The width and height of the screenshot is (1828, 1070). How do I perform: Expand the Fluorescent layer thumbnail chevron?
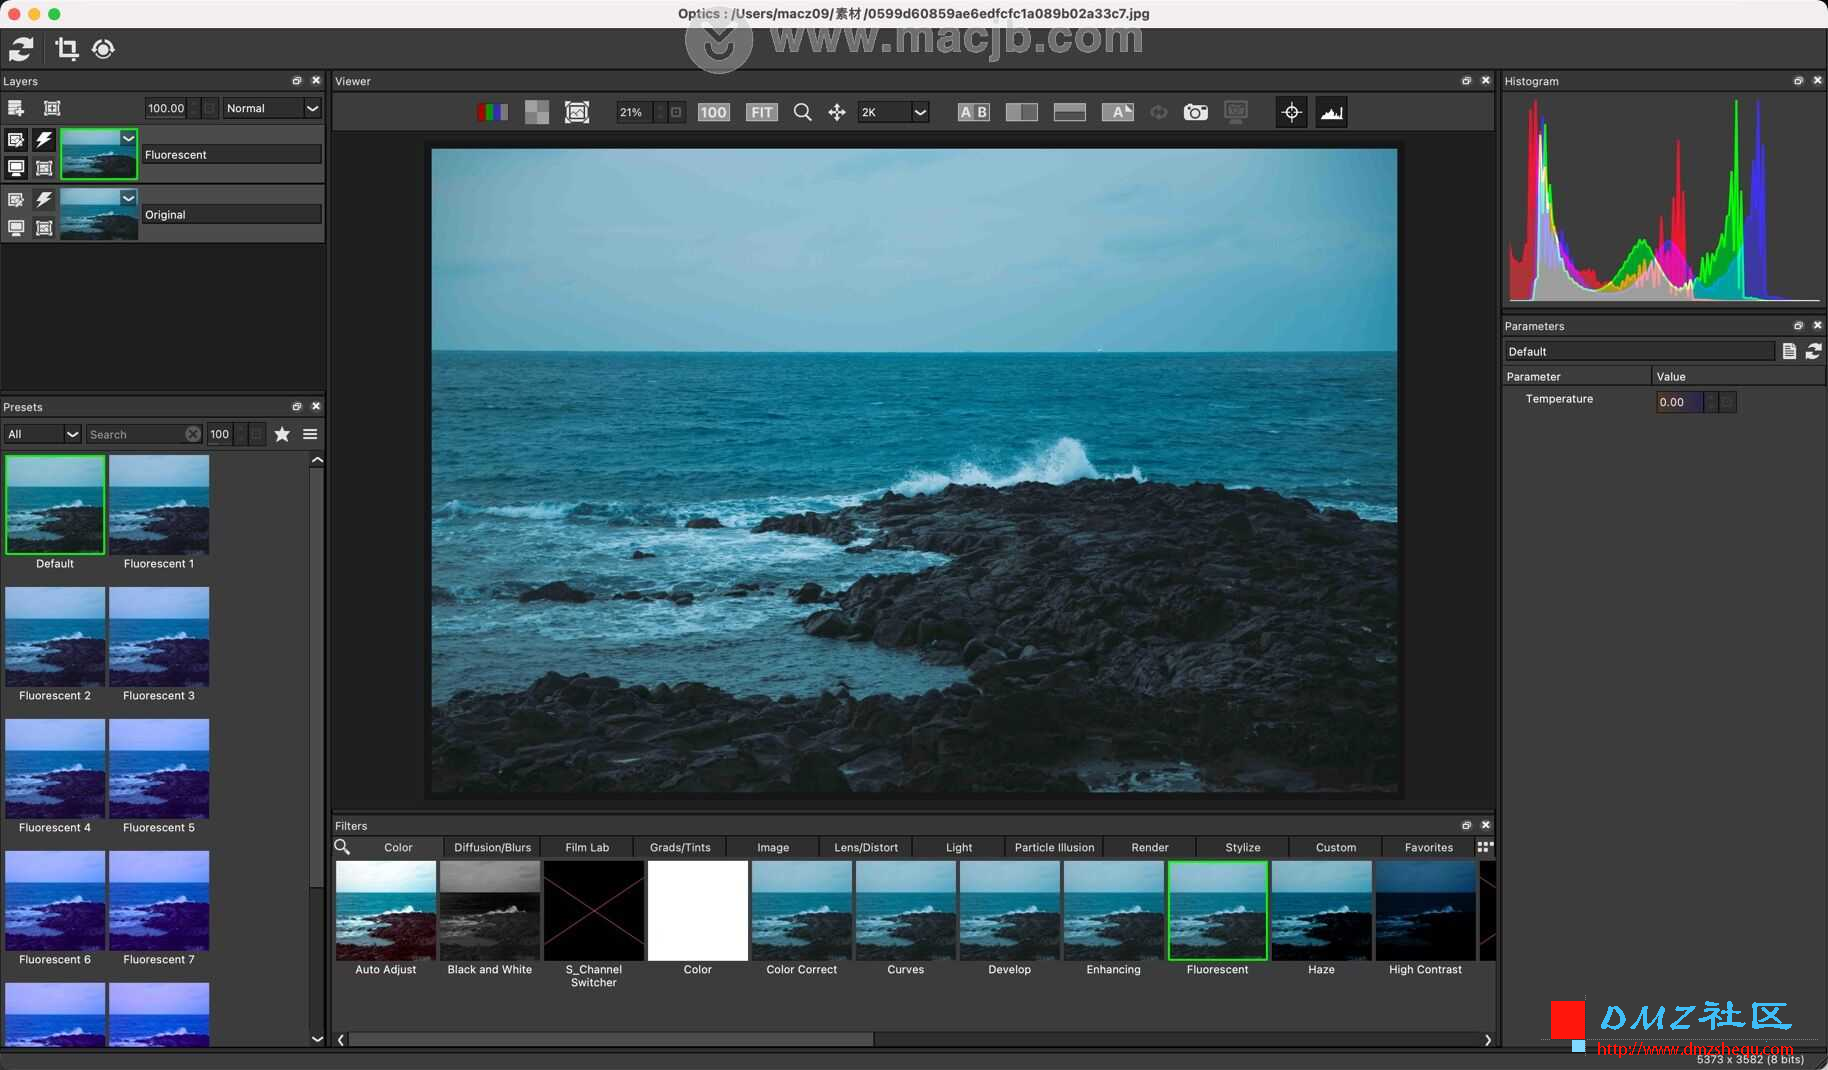coord(128,138)
